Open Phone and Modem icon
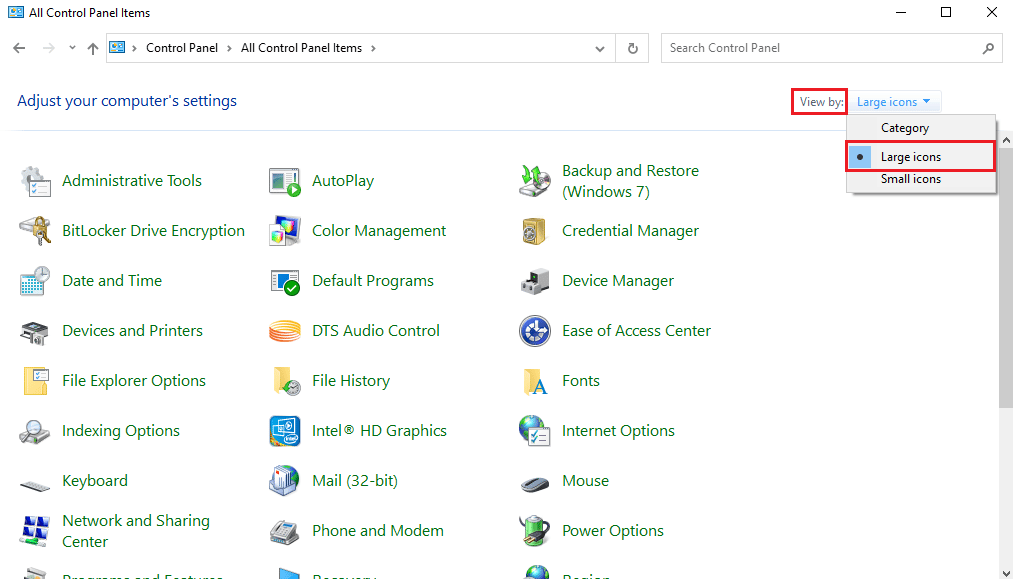Screen dimensions: 1013x579 285,532
